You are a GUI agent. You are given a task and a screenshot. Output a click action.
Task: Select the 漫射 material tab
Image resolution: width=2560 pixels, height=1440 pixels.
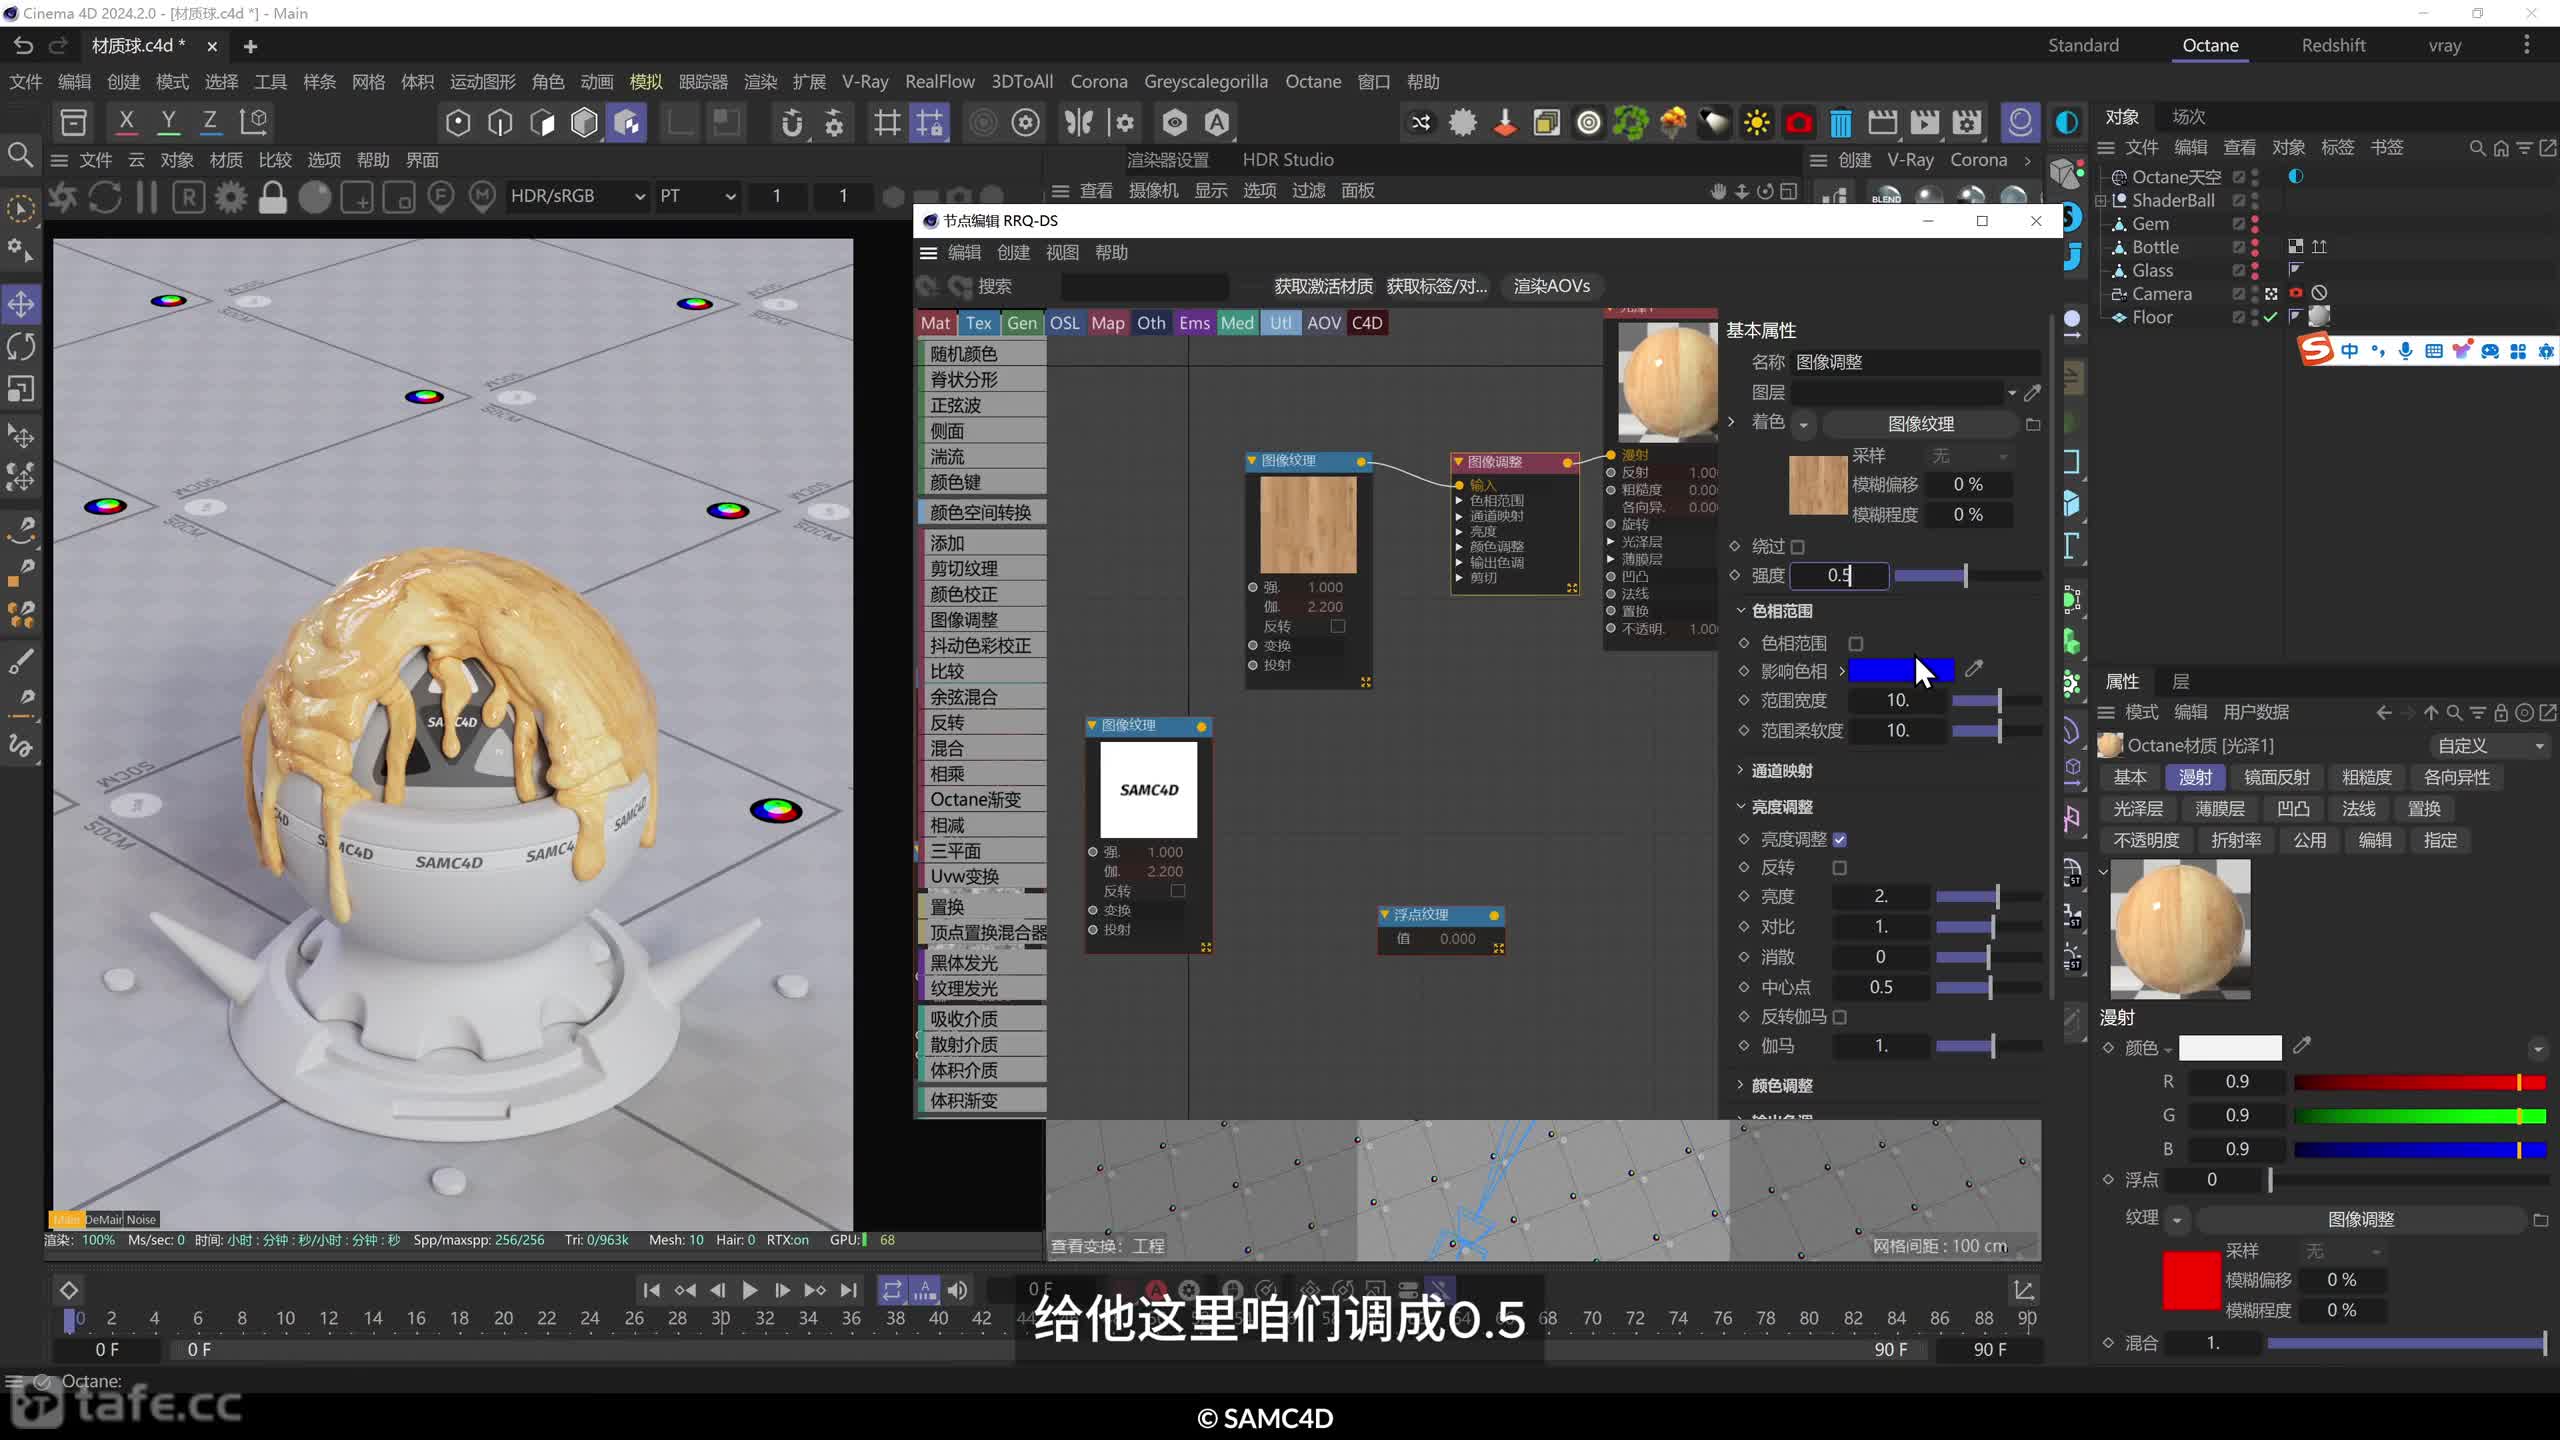(2195, 777)
